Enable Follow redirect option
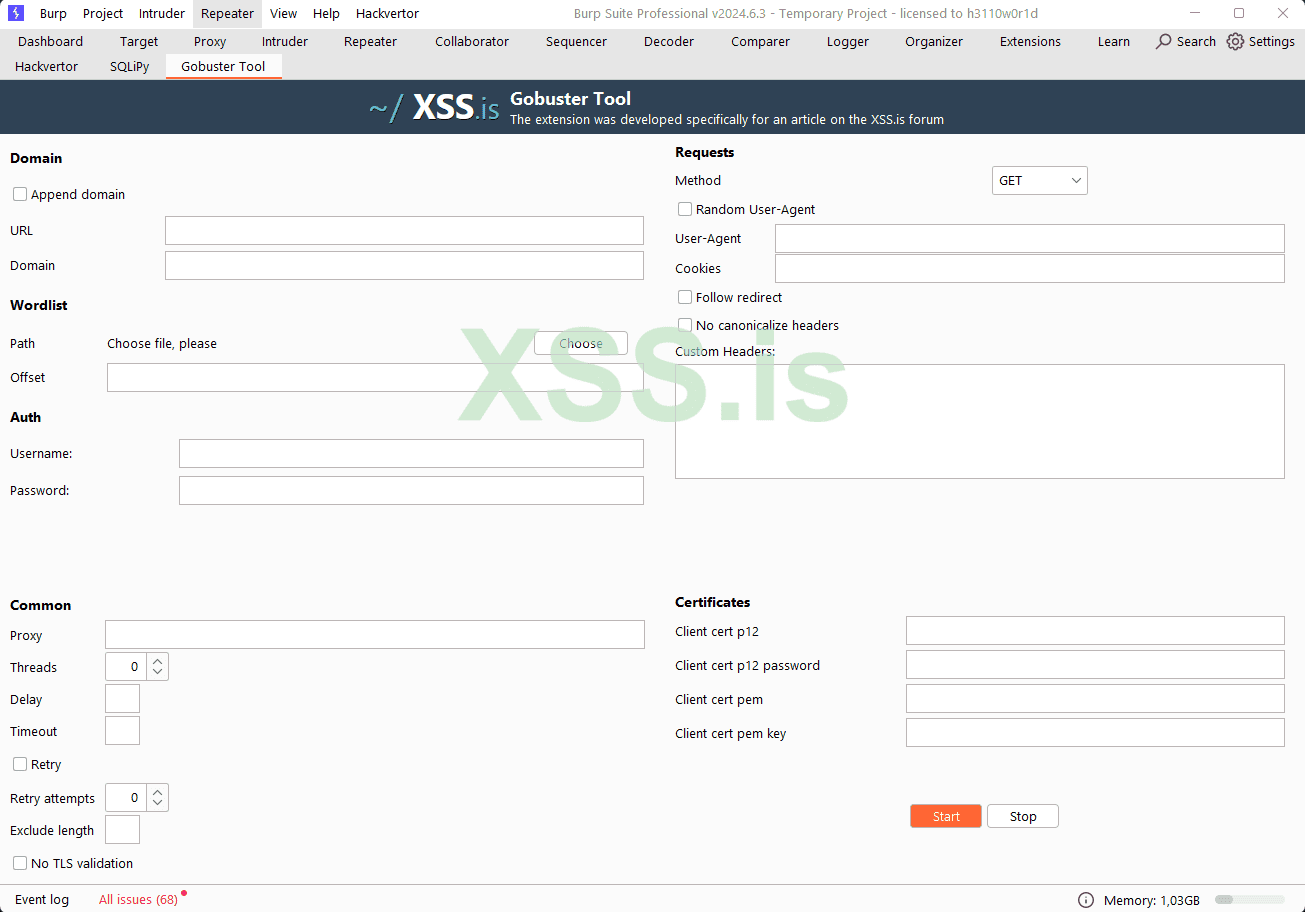1305x912 pixels. pos(685,297)
